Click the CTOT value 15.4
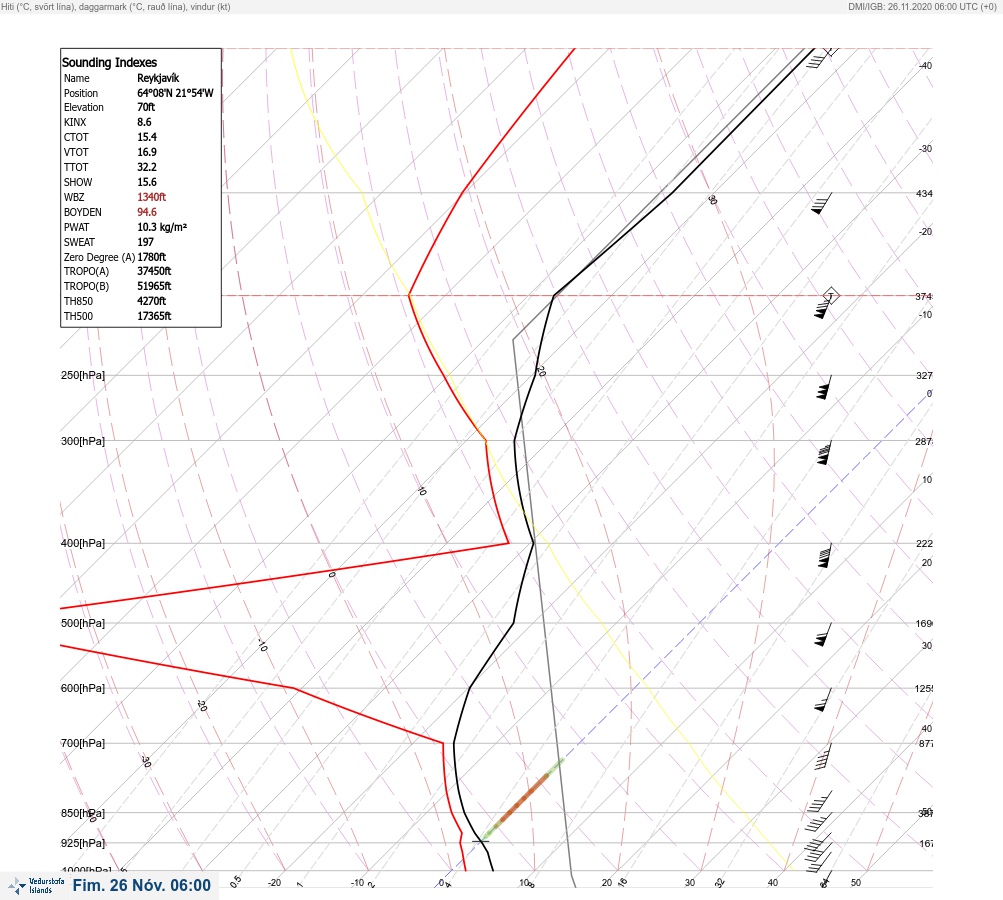This screenshot has height=900, width=1003. coord(147,137)
